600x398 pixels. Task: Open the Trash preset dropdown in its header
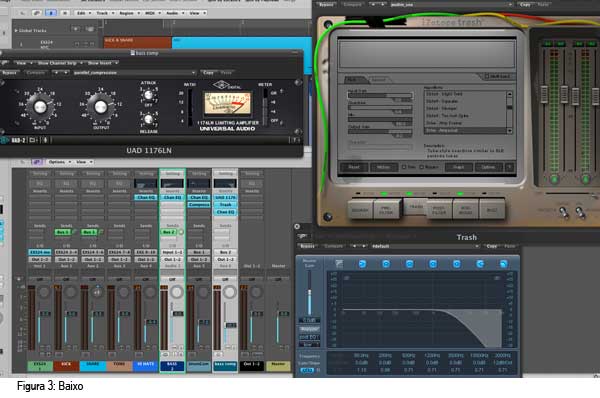click(x=451, y=5)
